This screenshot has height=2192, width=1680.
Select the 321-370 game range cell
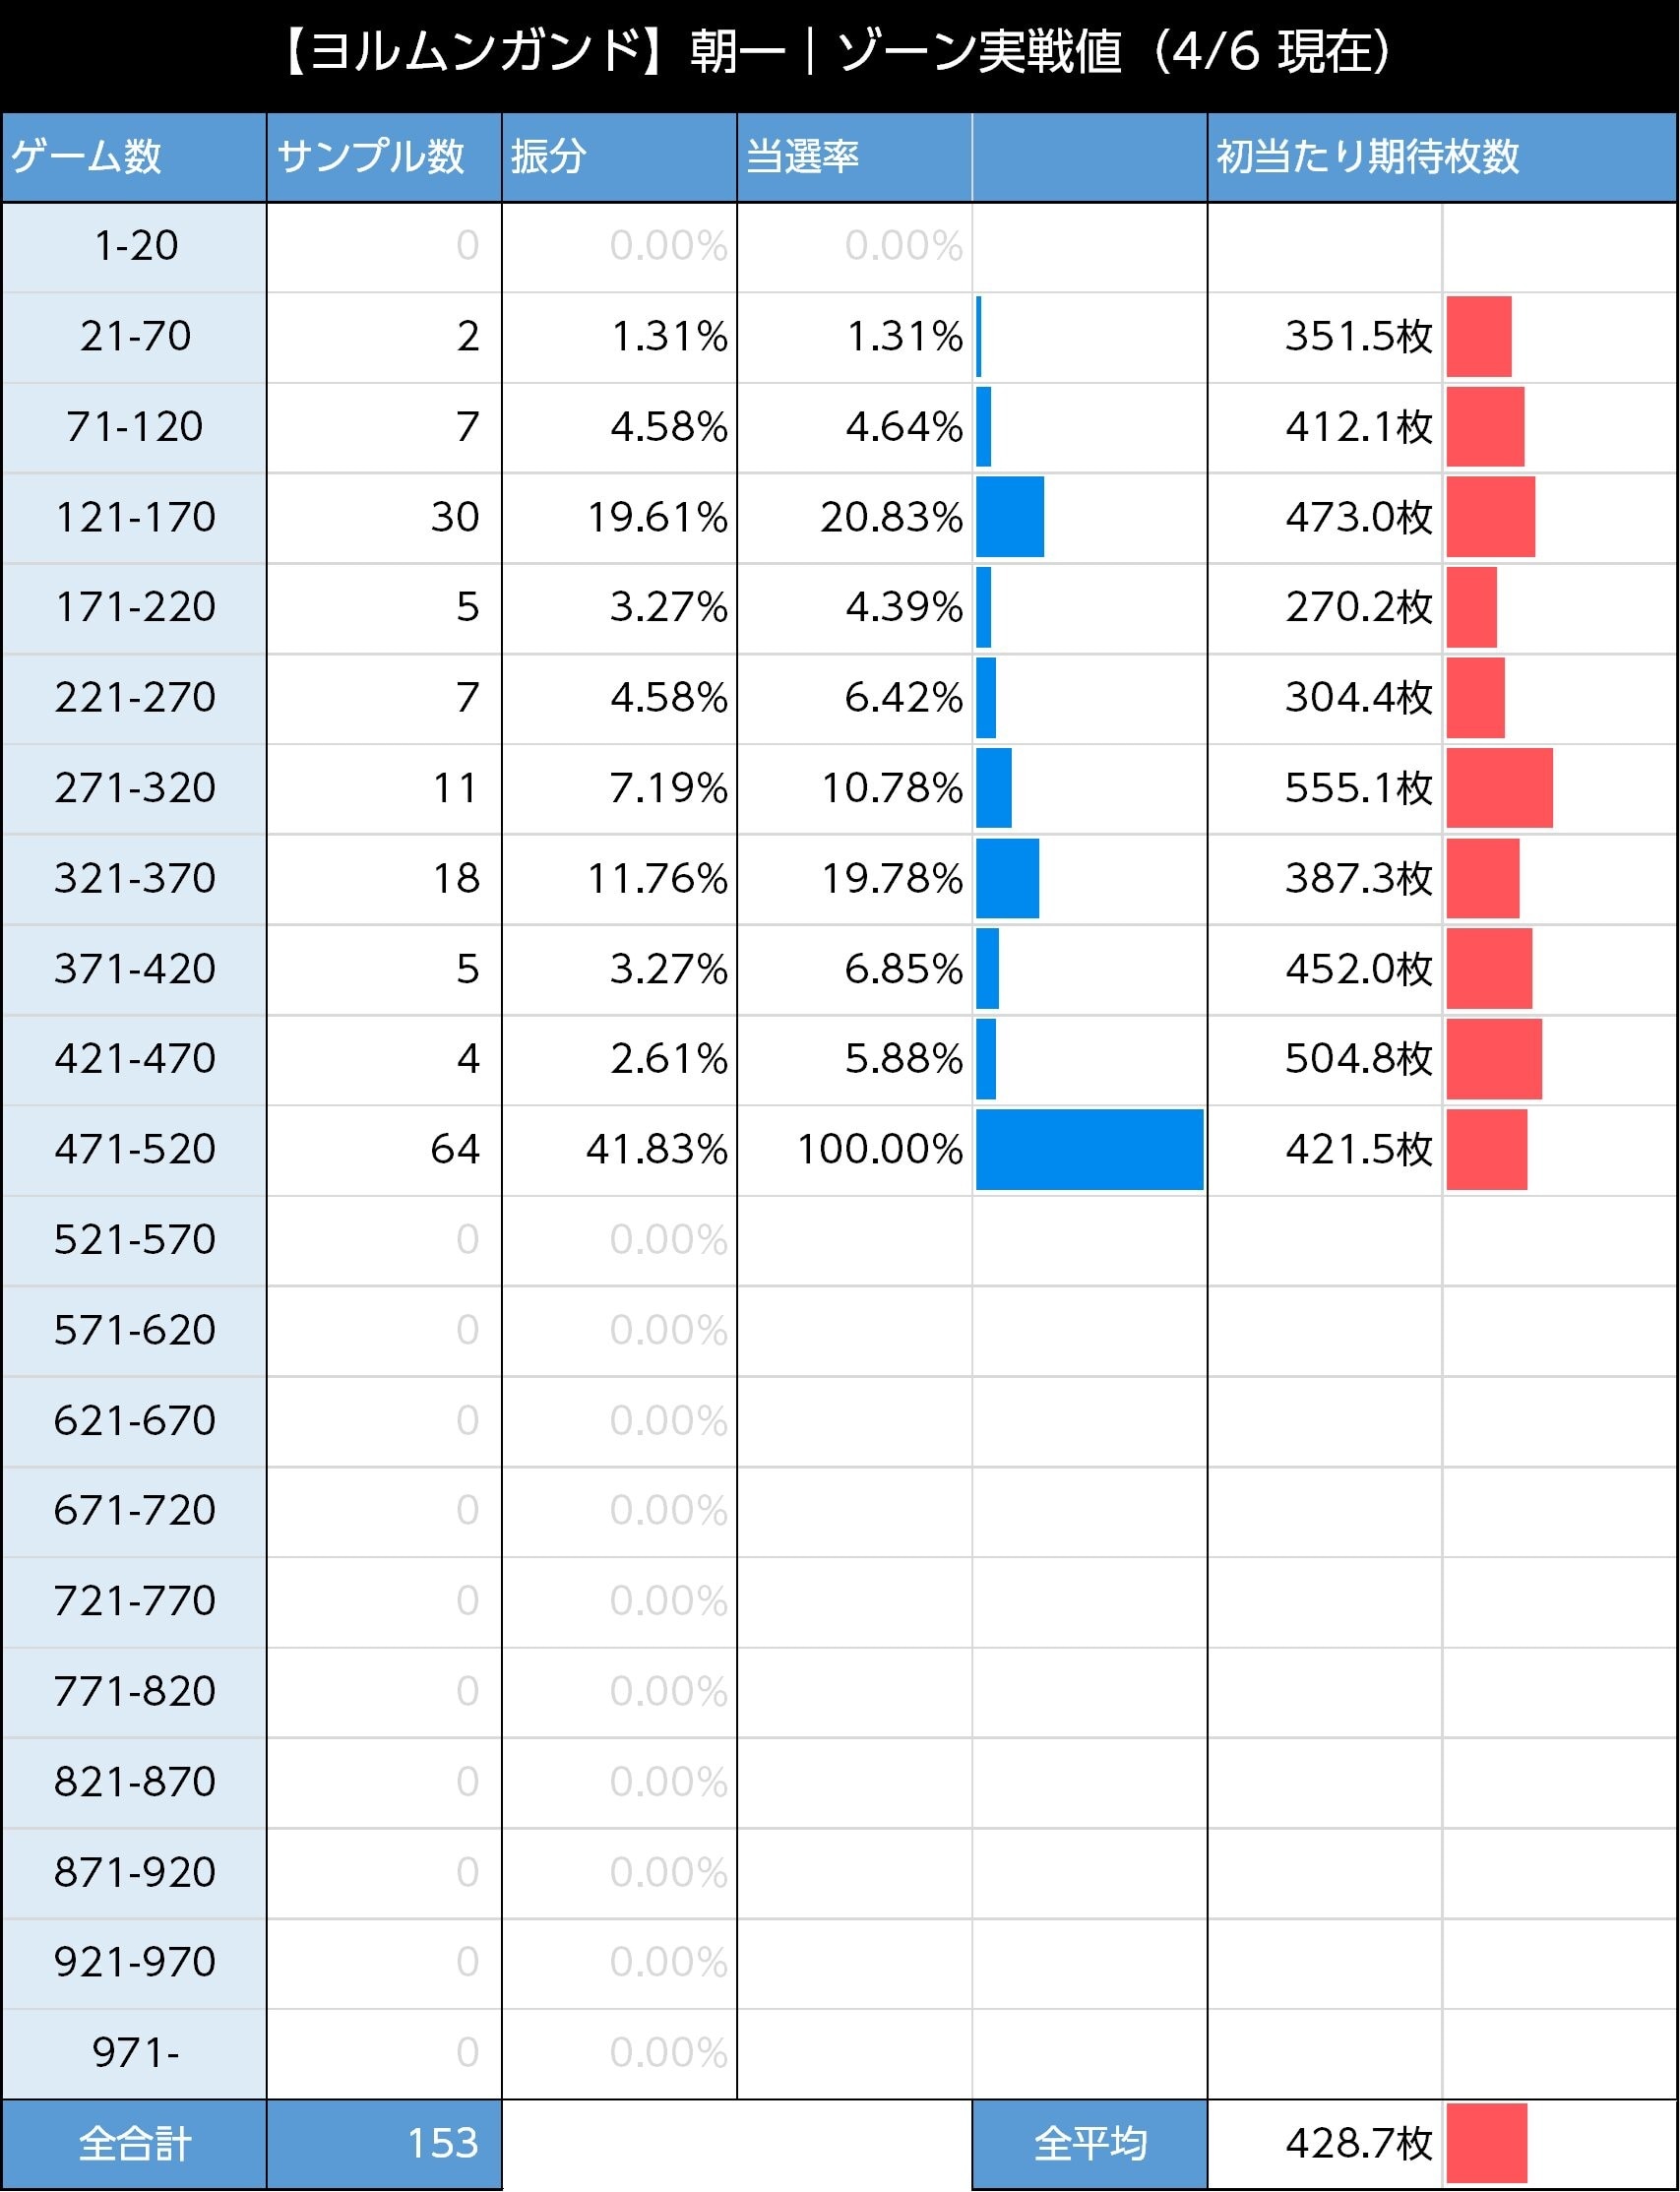pyautogui.click(x=135, y=878)
